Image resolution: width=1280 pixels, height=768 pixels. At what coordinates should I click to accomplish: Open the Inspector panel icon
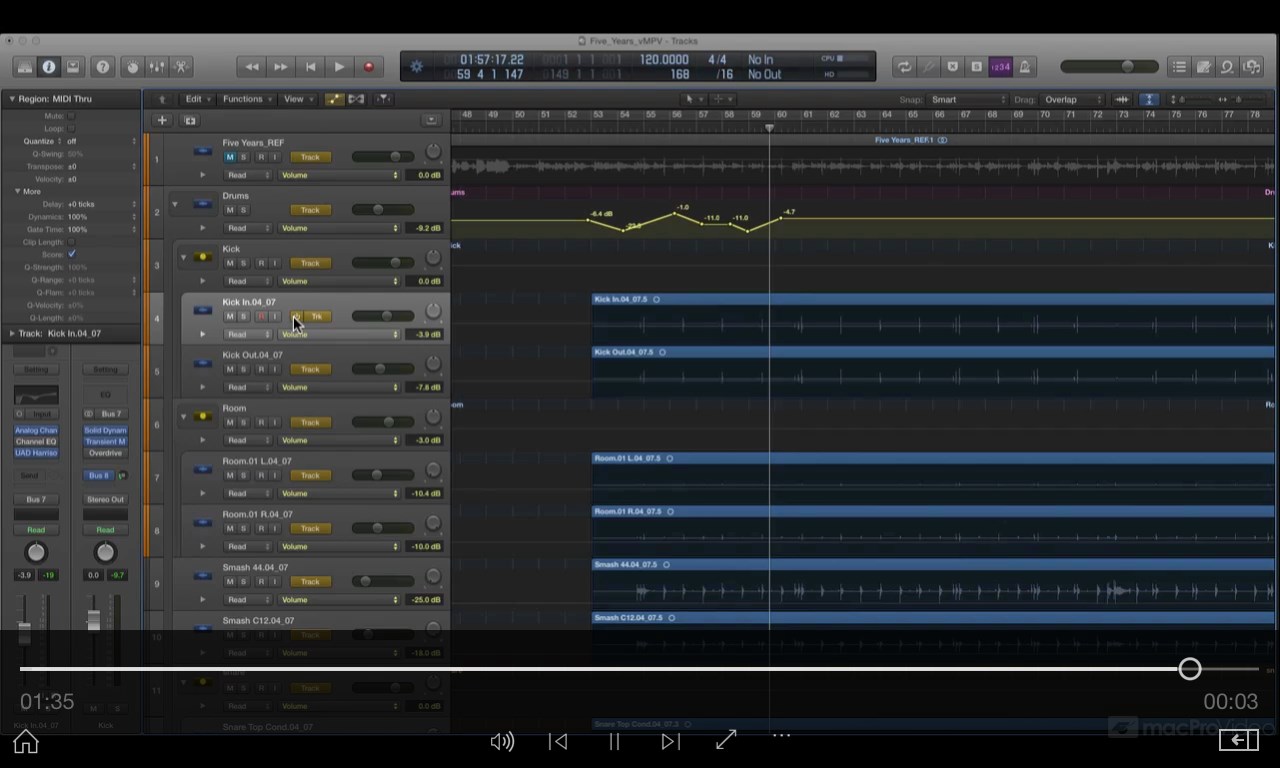48,66
